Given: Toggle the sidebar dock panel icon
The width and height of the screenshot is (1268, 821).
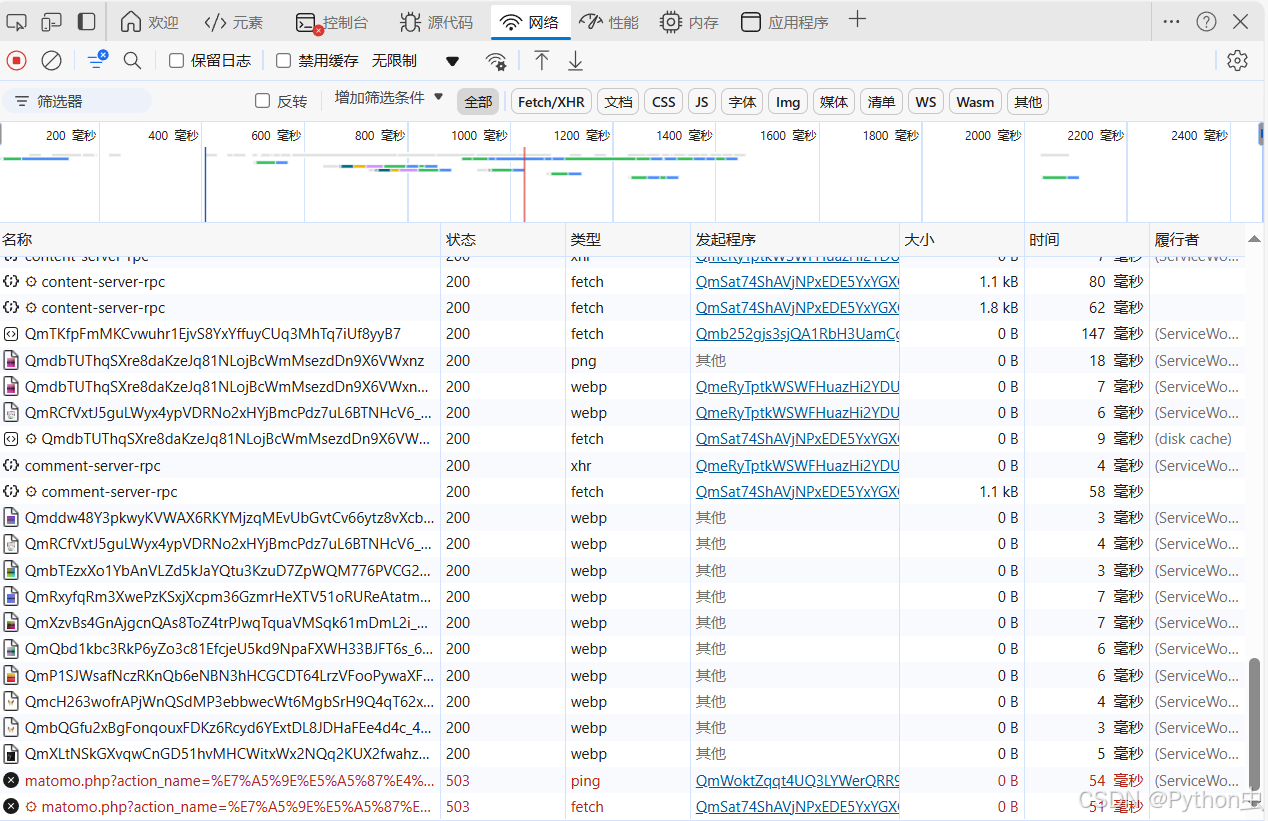Looking at the screenshot, I should (87, 22).
